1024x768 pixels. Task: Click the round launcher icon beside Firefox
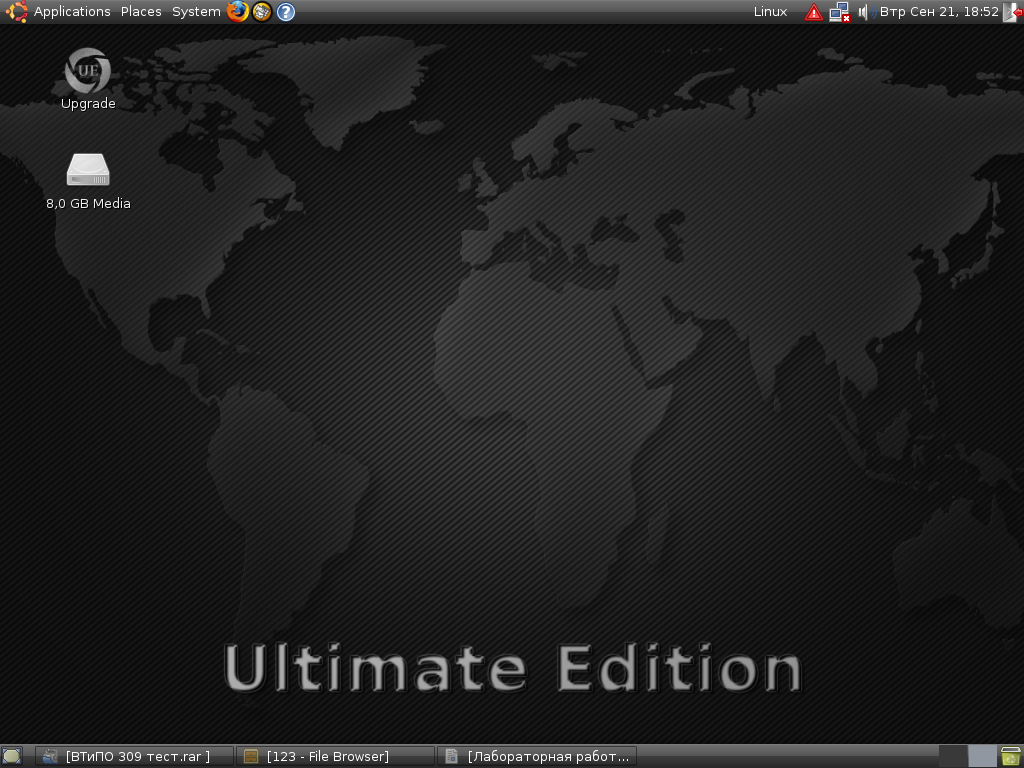tap(261, 12)
